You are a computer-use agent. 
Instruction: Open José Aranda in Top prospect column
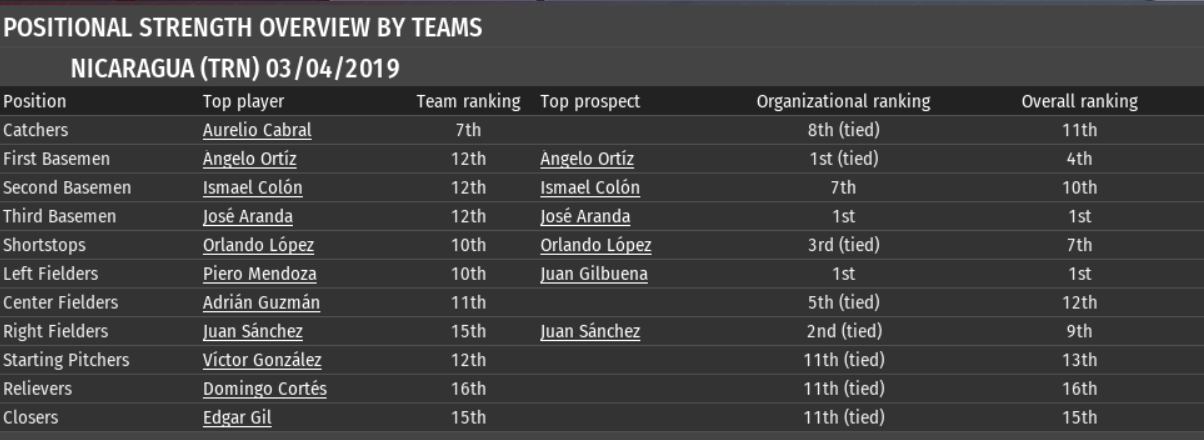tap(585, 217)
